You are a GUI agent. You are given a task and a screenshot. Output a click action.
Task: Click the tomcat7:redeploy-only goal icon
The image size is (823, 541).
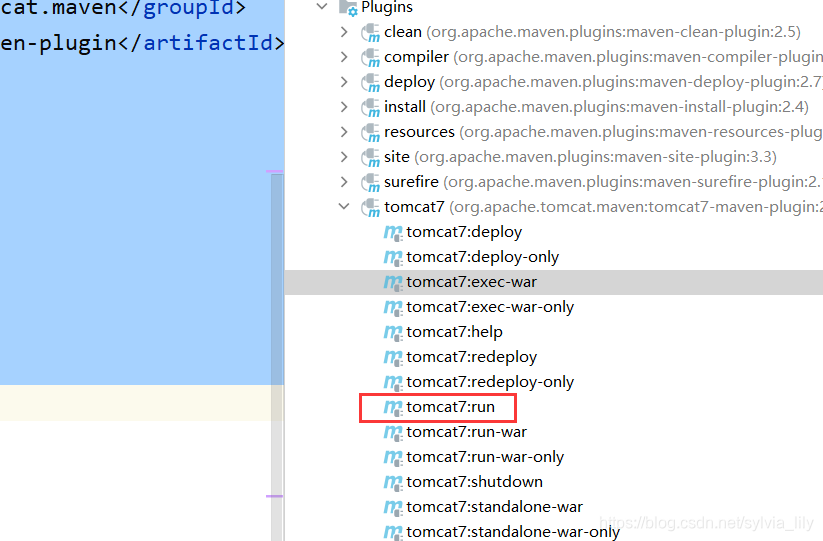[x=393, y=383]
